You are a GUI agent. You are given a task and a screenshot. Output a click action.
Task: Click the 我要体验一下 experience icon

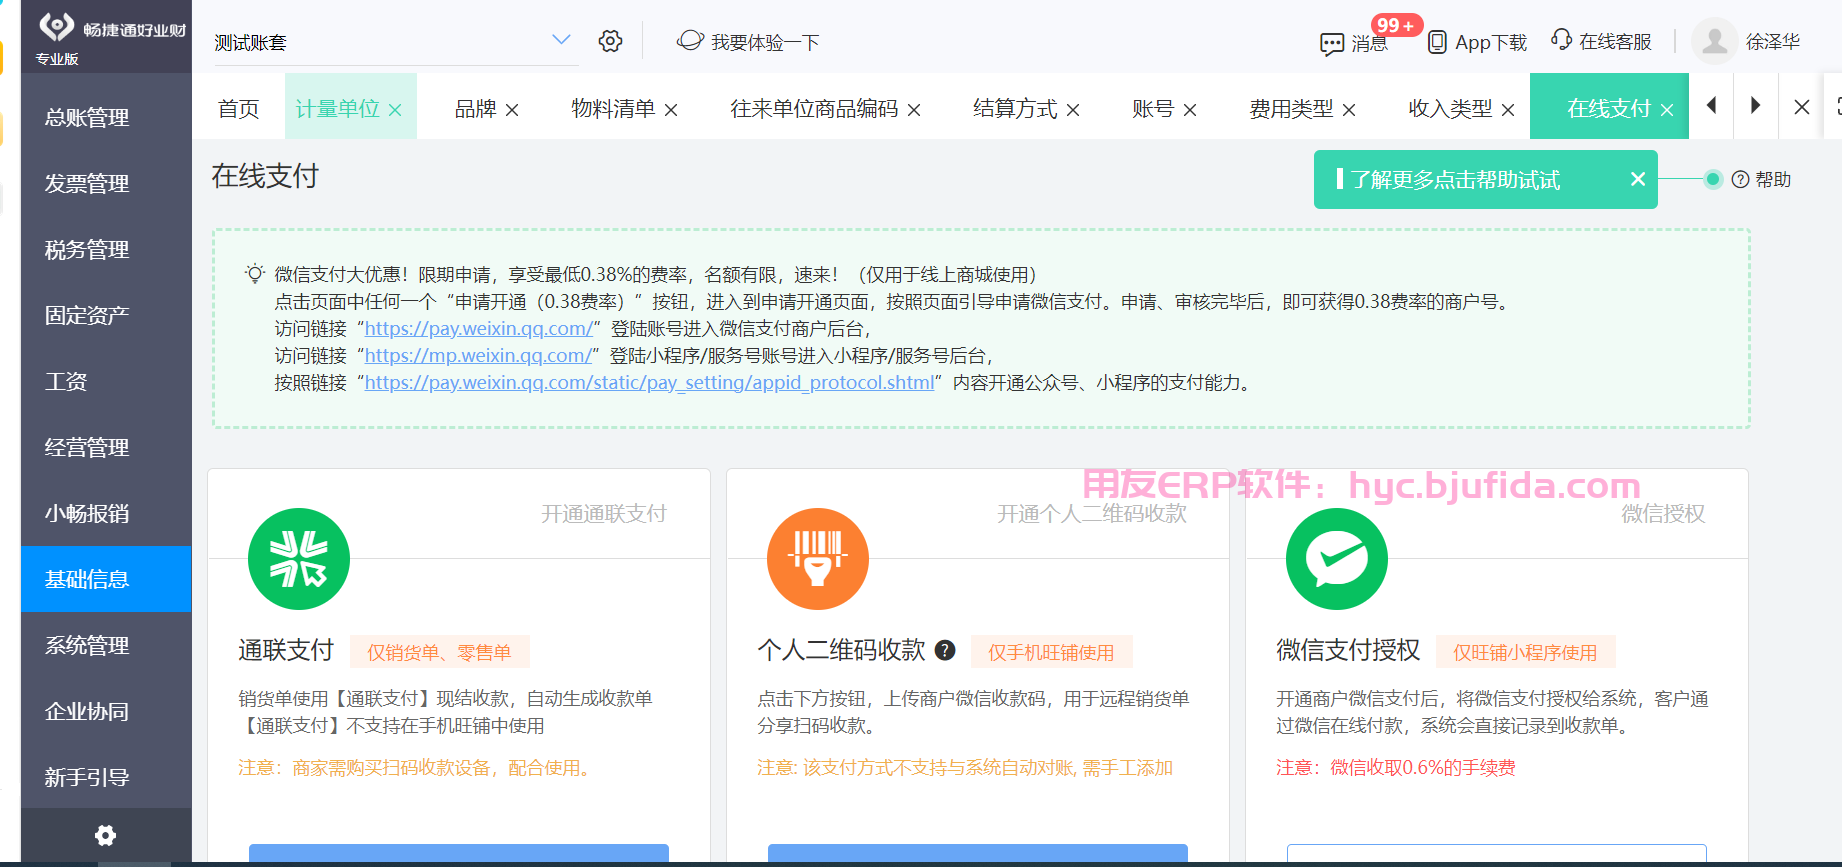[x=690, y=41]
